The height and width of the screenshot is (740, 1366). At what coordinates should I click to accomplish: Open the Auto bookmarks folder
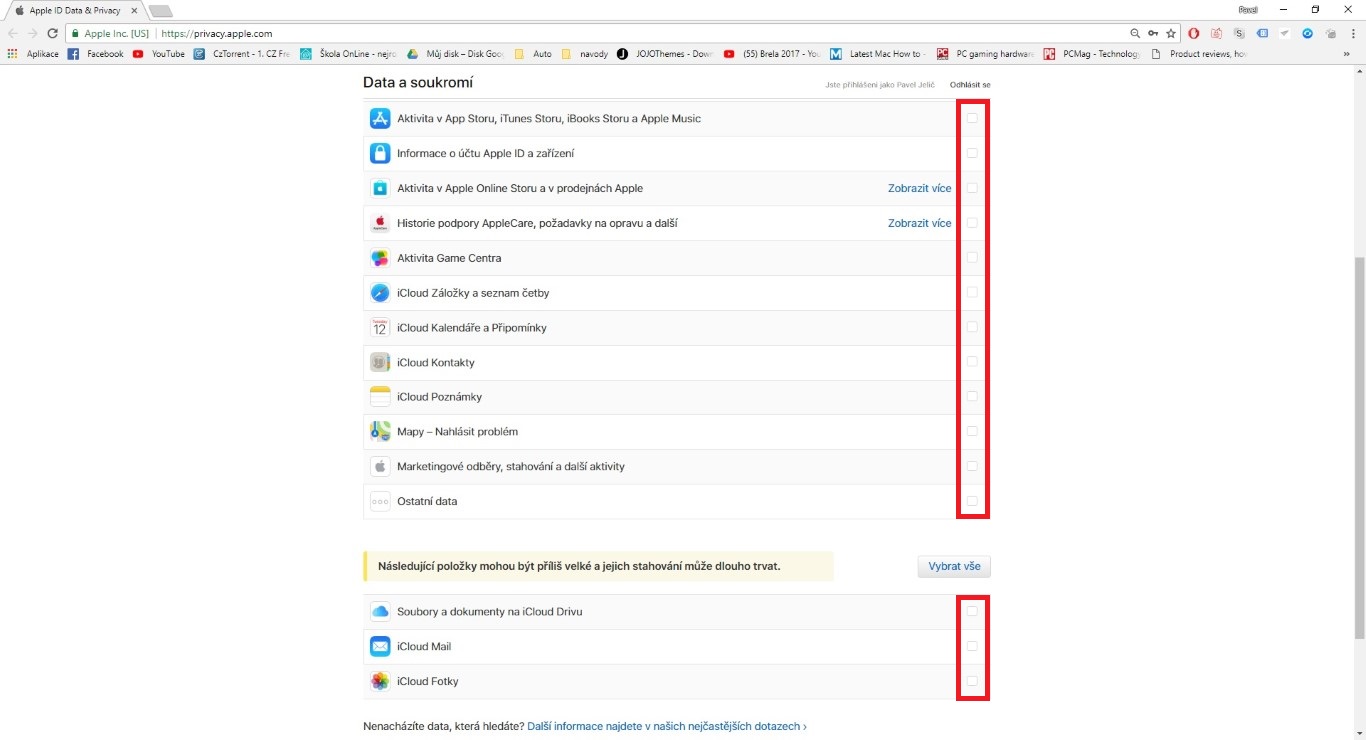tap(533, 54)
